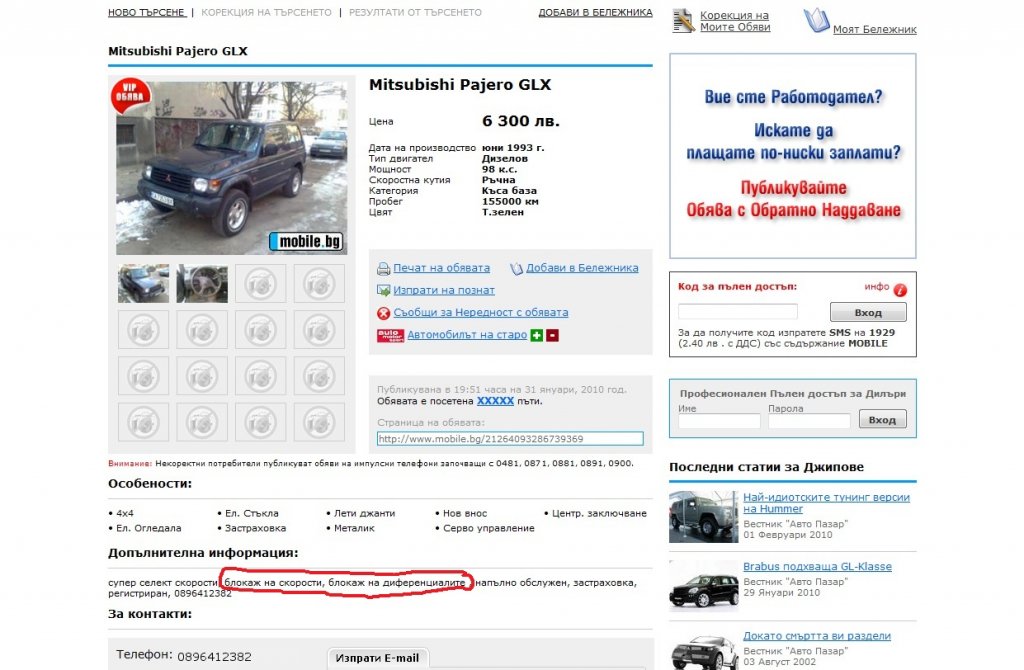Click the юни 1993 г. production date
The image size is (1024, 670).
coord(513,148)
